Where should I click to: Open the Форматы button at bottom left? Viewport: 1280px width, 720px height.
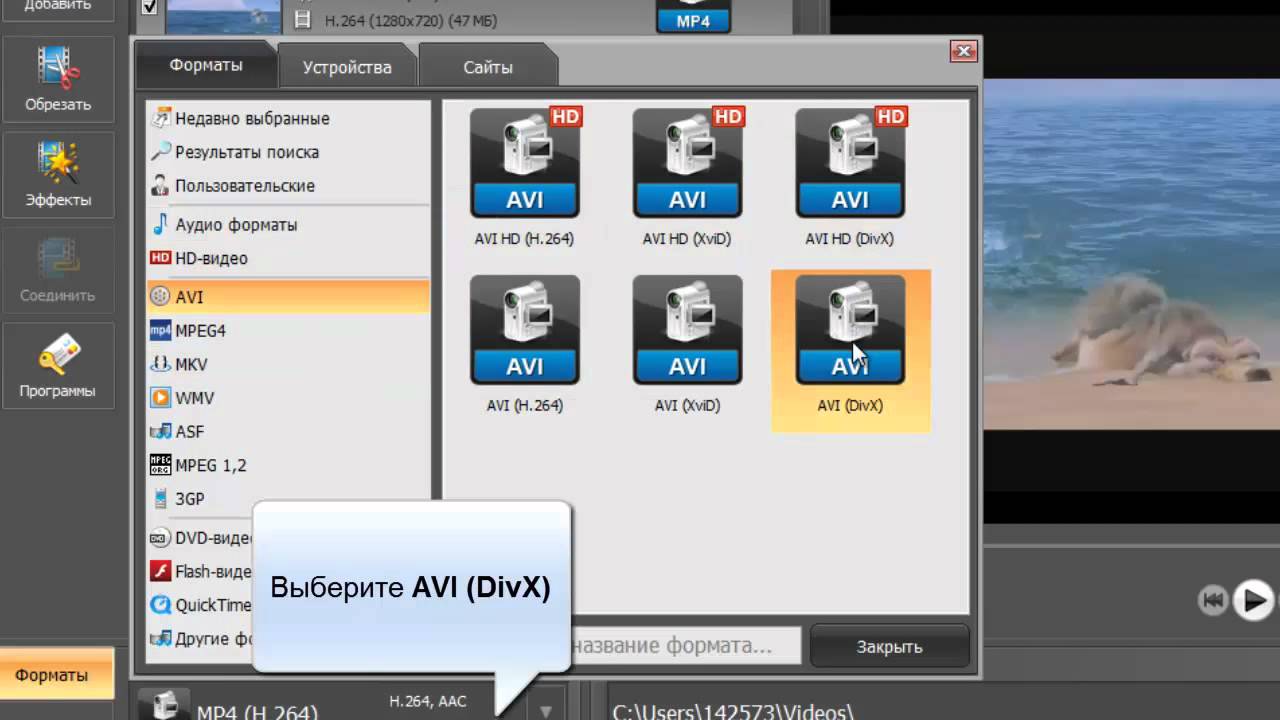(56, 675)
